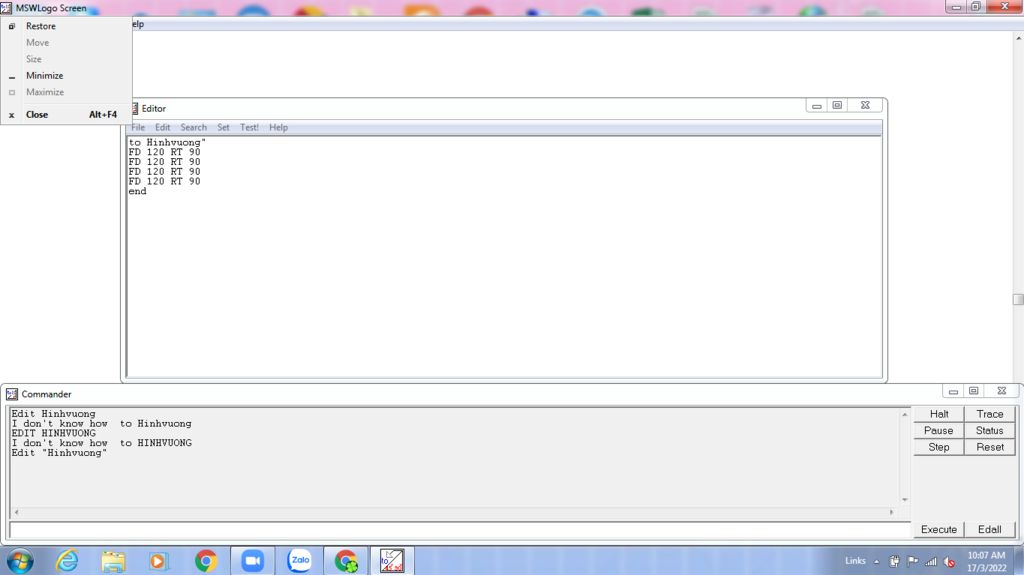Click the Pause button
The image size is (1024, 575).
pos(939,431)
